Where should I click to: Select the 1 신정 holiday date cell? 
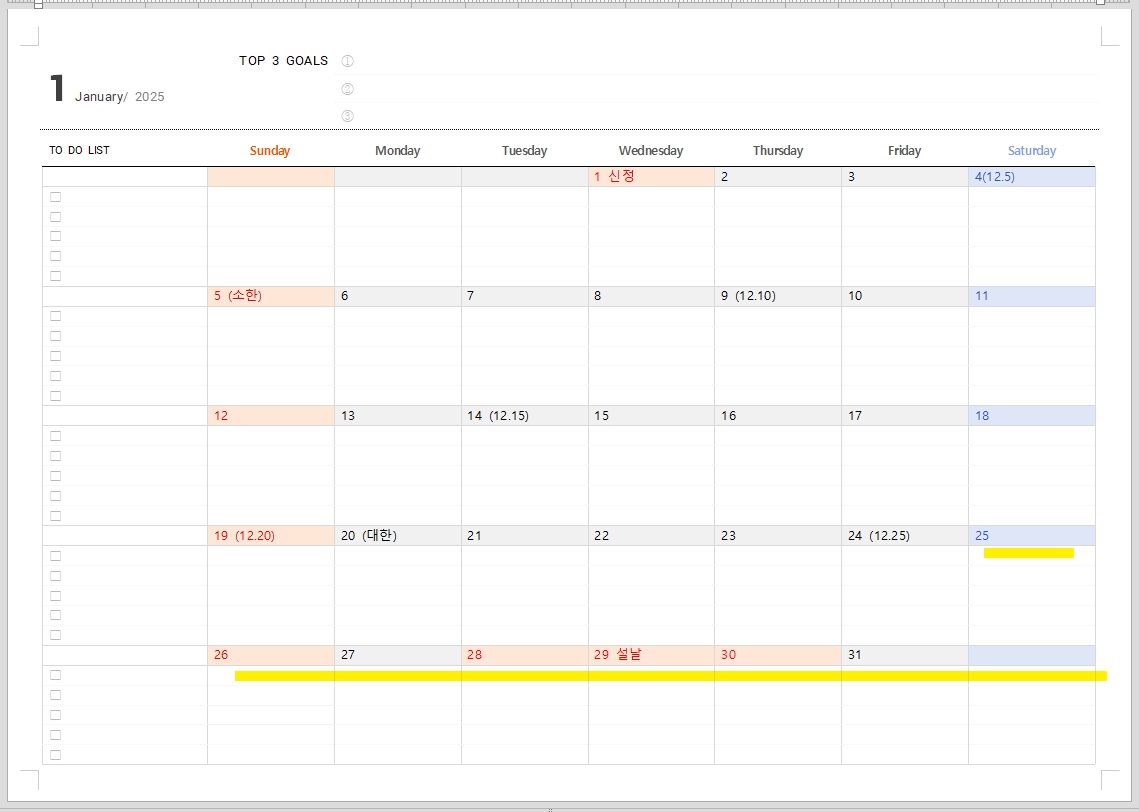point(651,176)
